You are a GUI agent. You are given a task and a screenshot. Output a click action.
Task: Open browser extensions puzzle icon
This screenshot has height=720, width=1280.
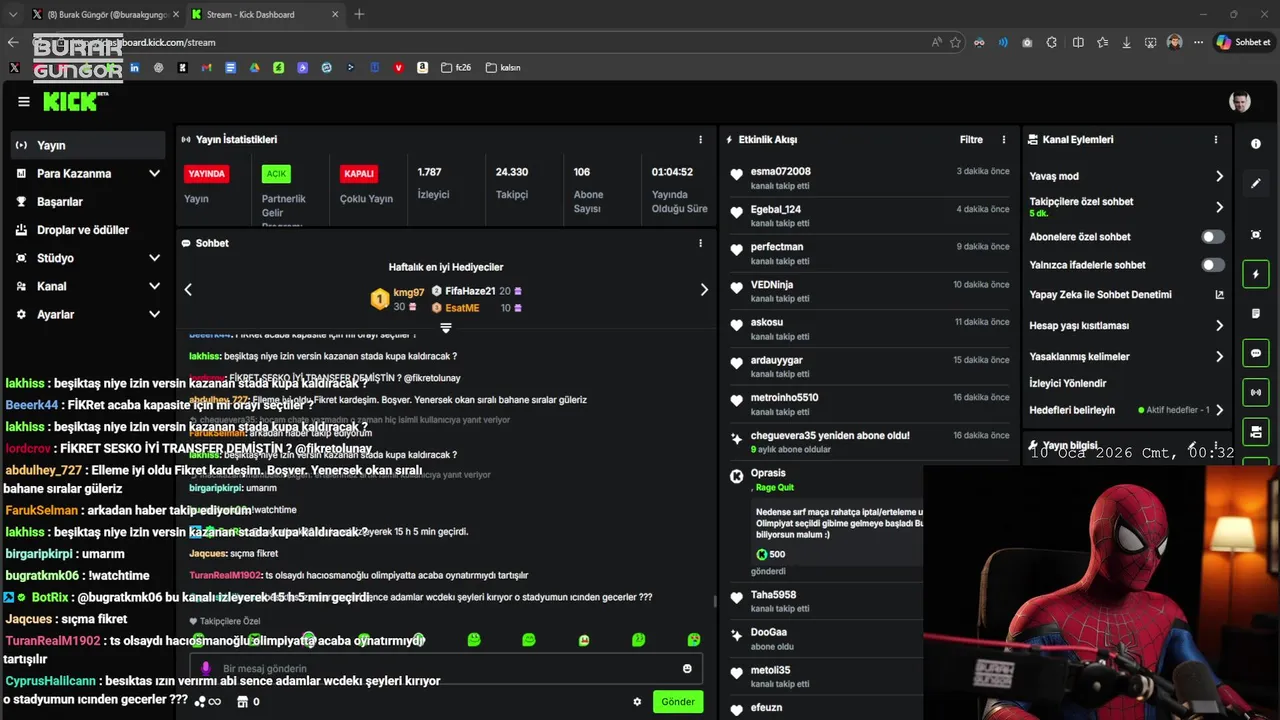[1052, 42]
